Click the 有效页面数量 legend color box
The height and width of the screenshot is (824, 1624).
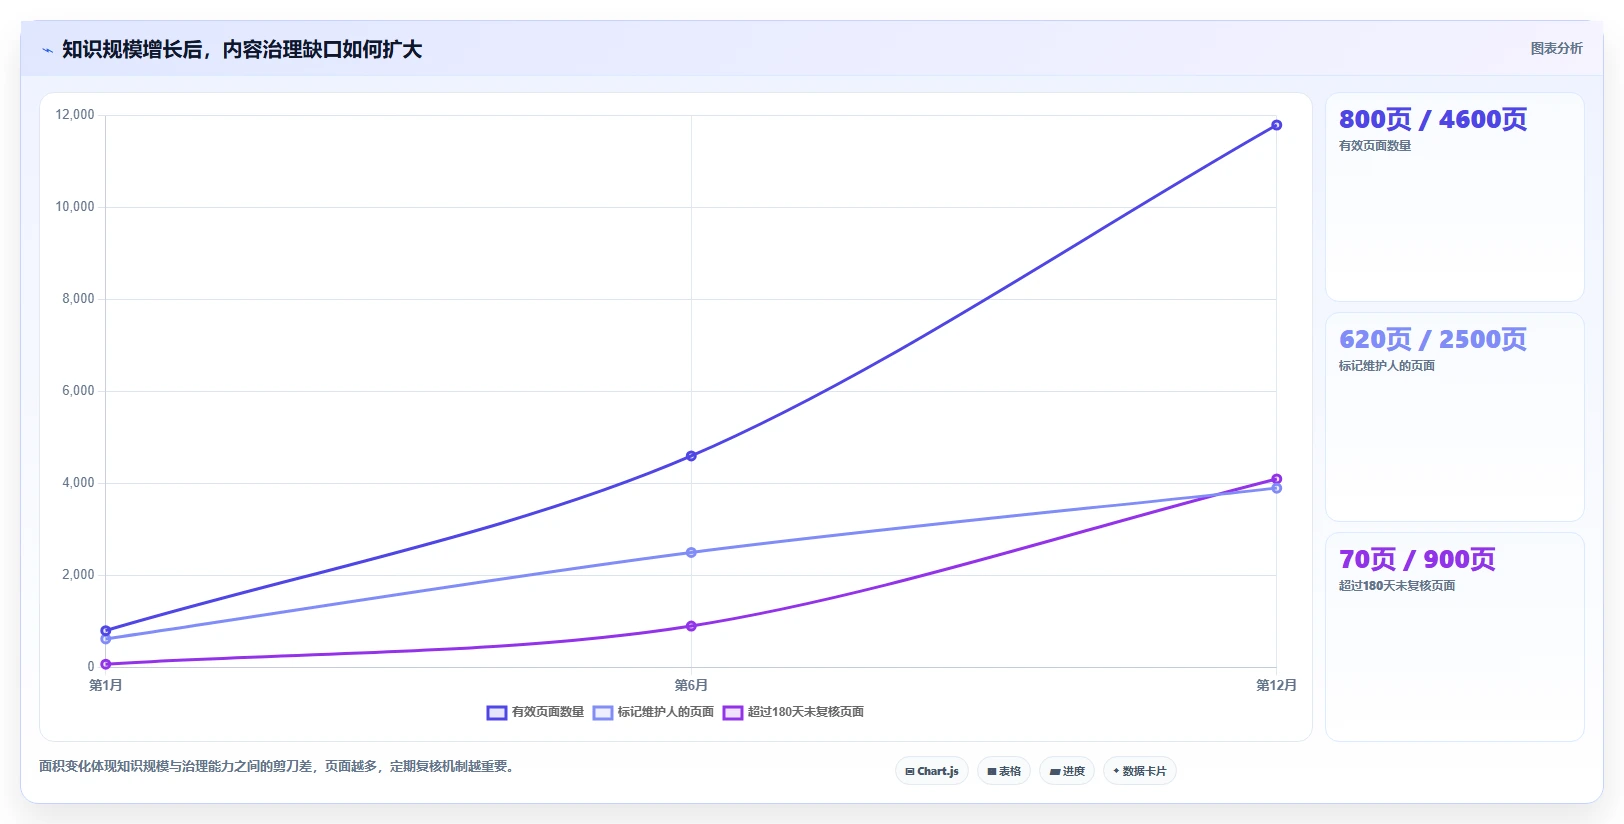(x=497, y=713)
